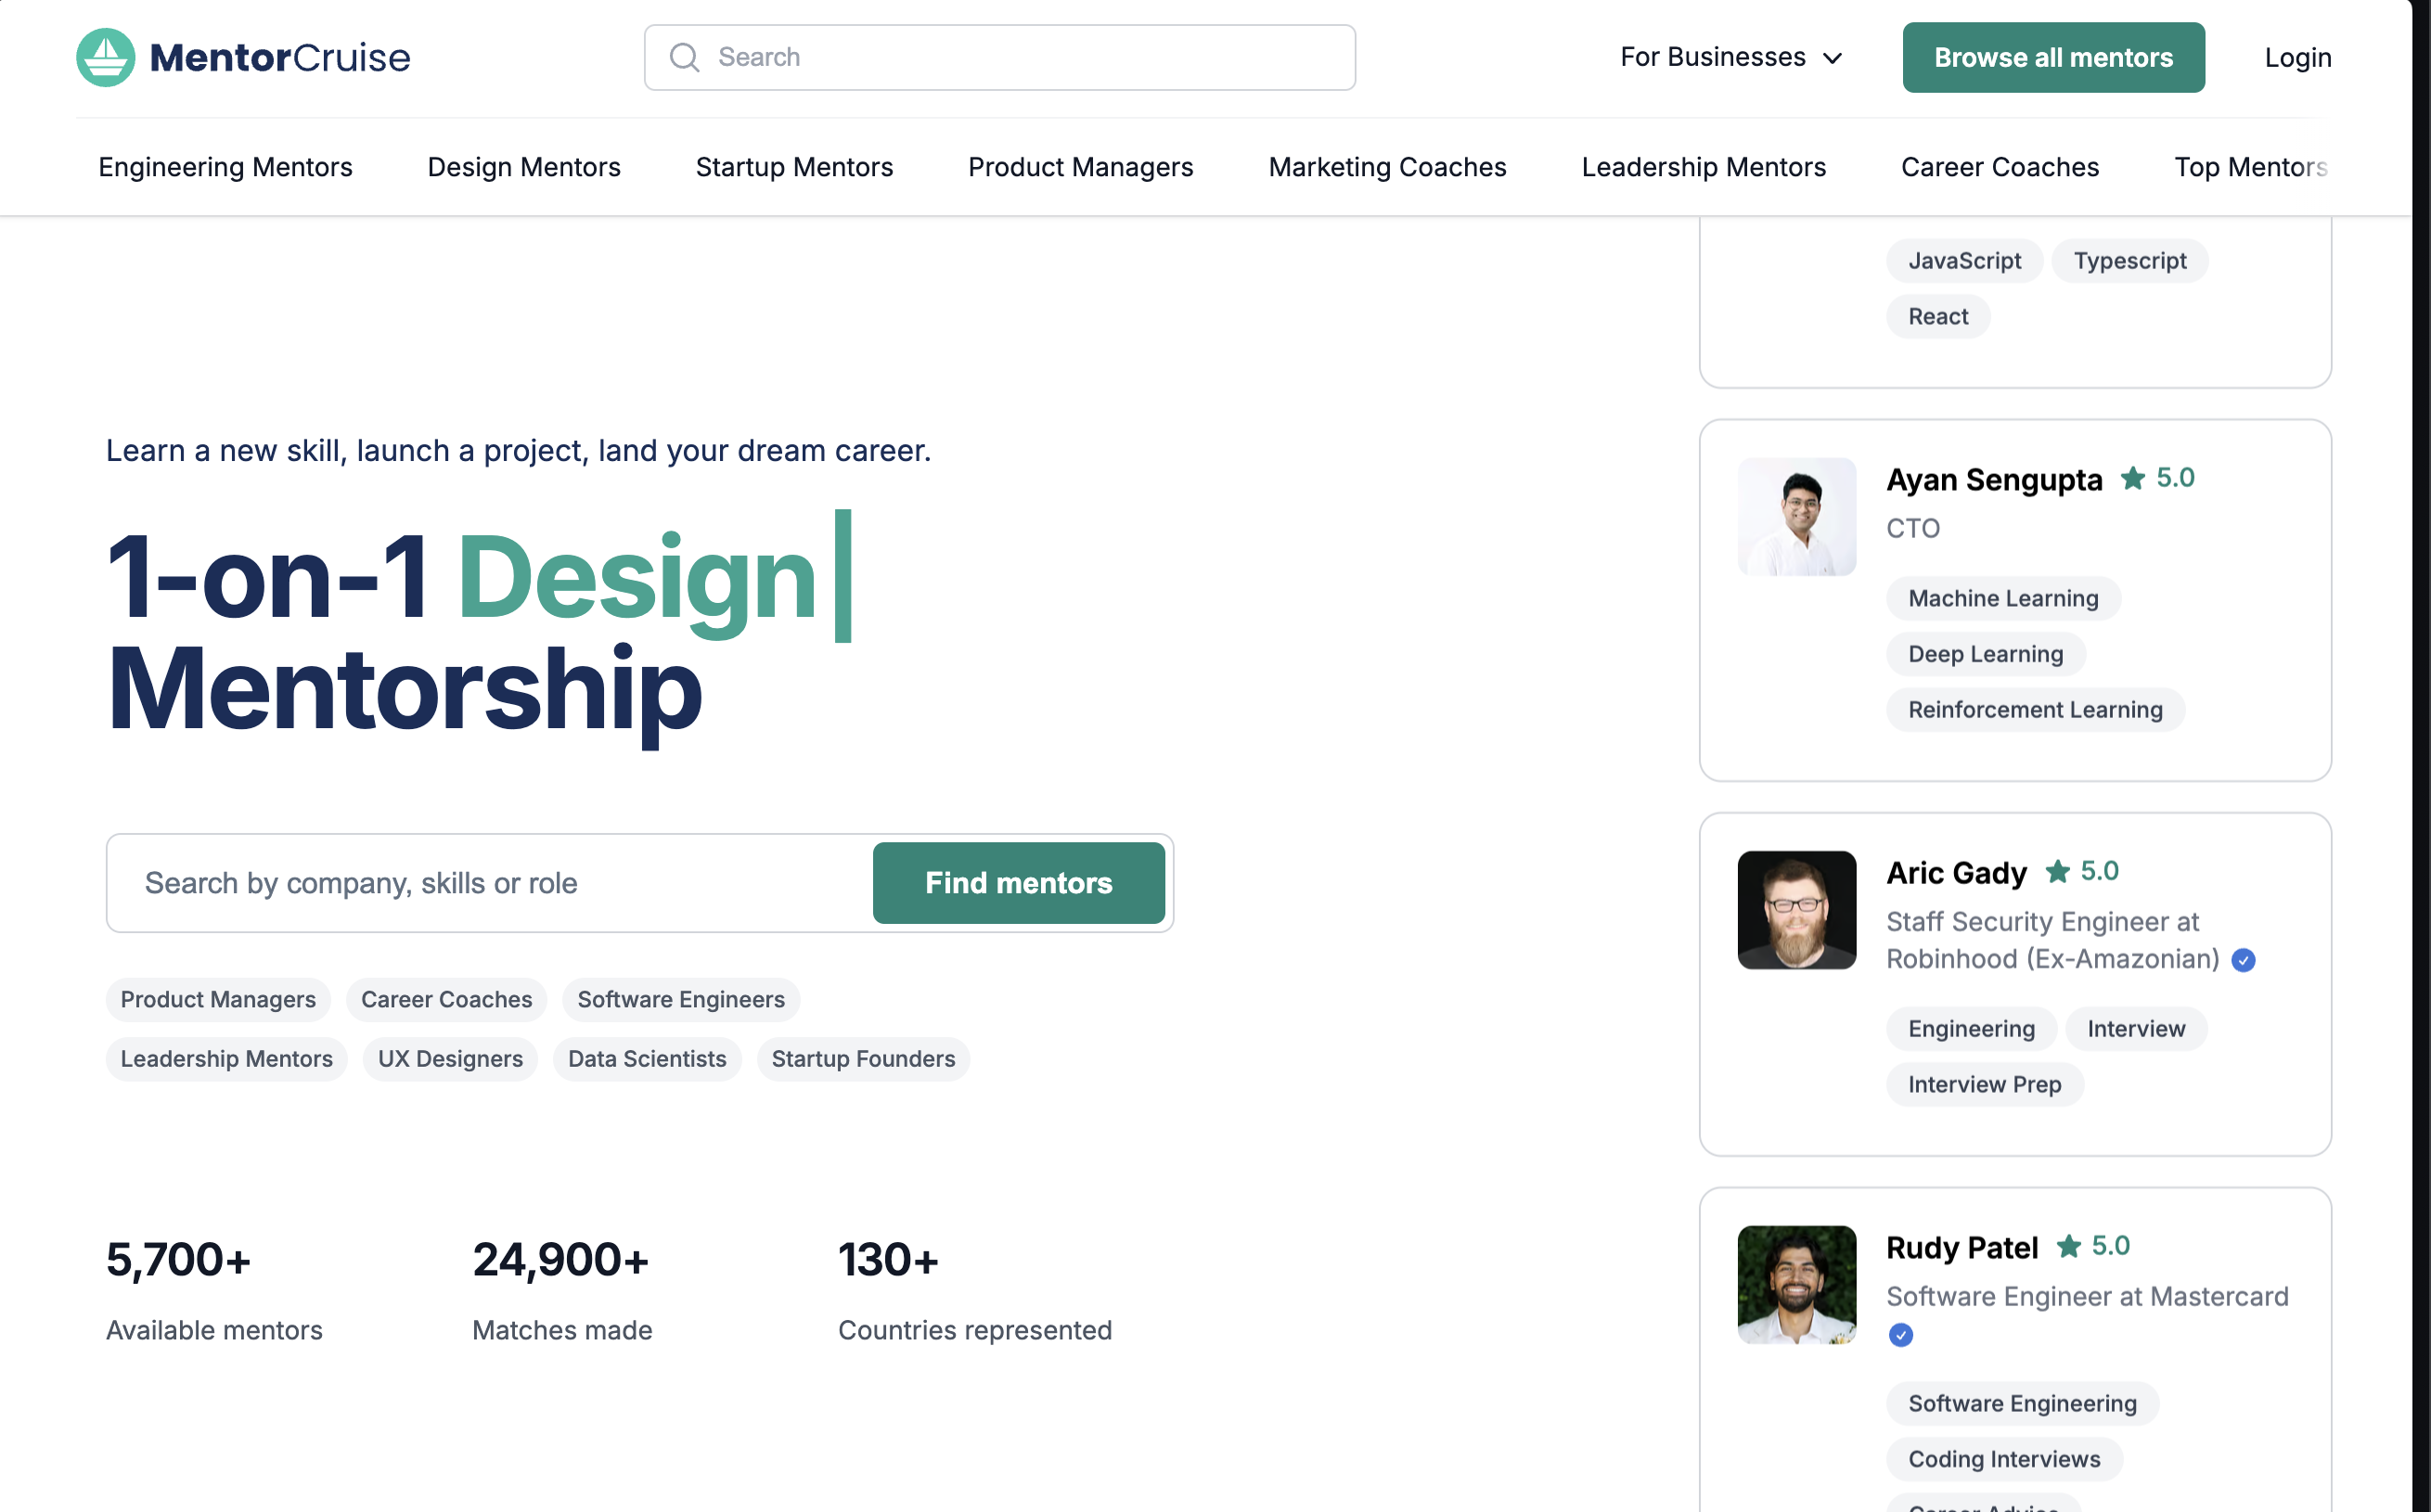The width and height of the screenshot is (2431, 1512).
Task: Open the Engineering Mentors menu item
Action: 225,167
